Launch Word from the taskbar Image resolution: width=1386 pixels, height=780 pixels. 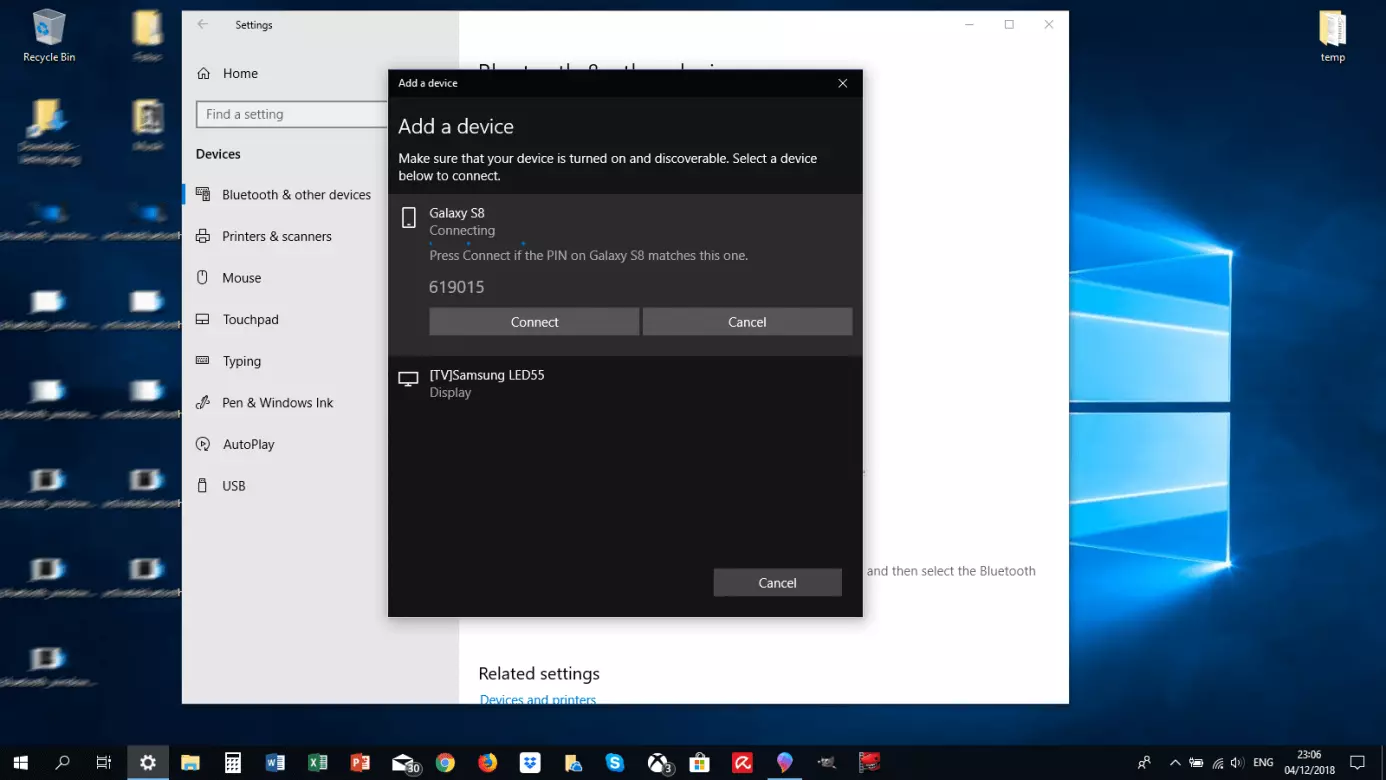[275, 763]
